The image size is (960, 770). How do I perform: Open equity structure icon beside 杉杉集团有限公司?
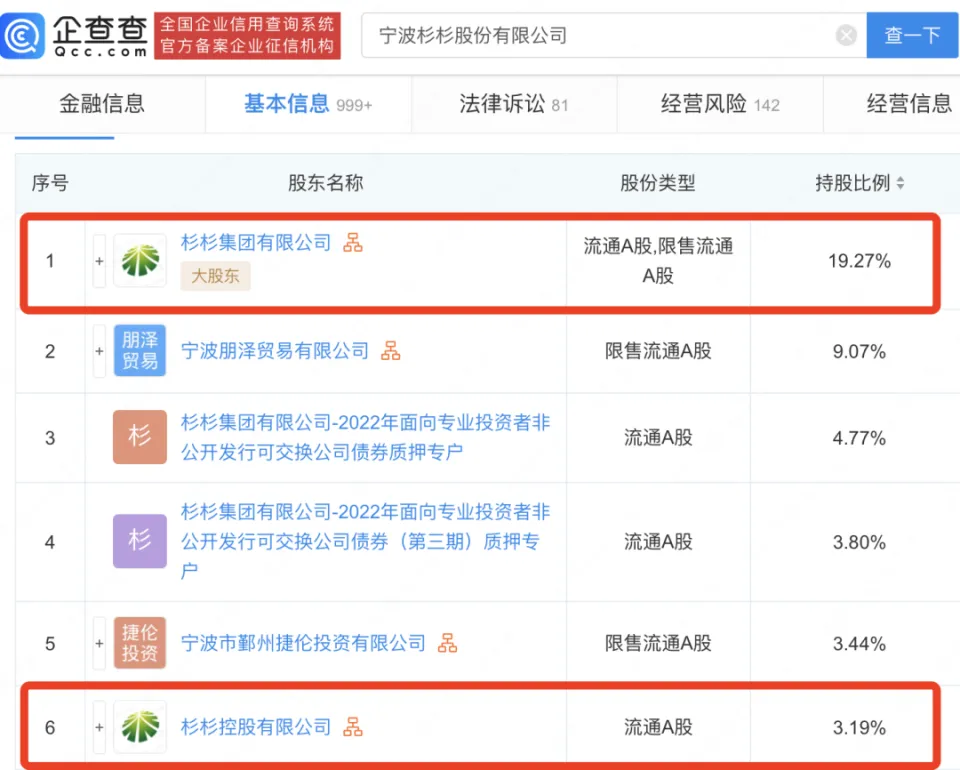tap(353, 242)
